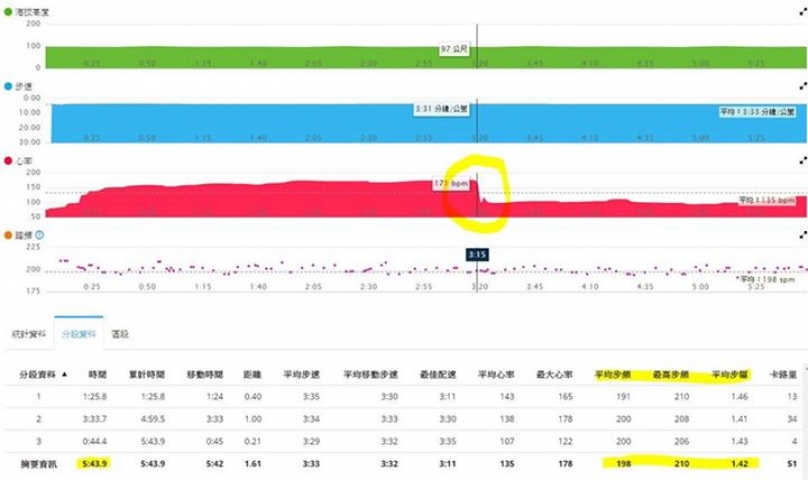Toggle the blue pace legend dot
The image size is (808, 480).
click(8, 86)
